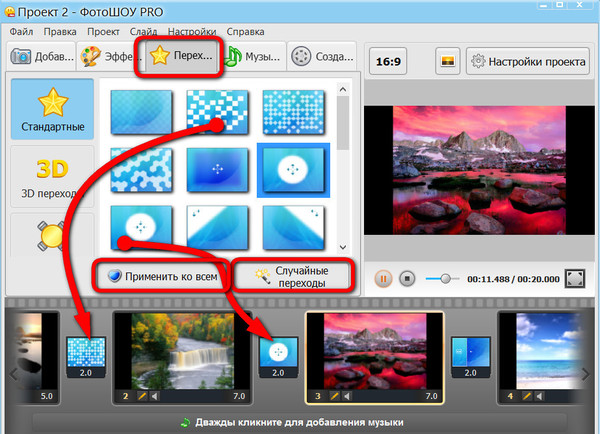Viewport: 600px width, 434px height.
Task: Click the 7.0 duration on slide 3
Action: click(x=431, y=396)
